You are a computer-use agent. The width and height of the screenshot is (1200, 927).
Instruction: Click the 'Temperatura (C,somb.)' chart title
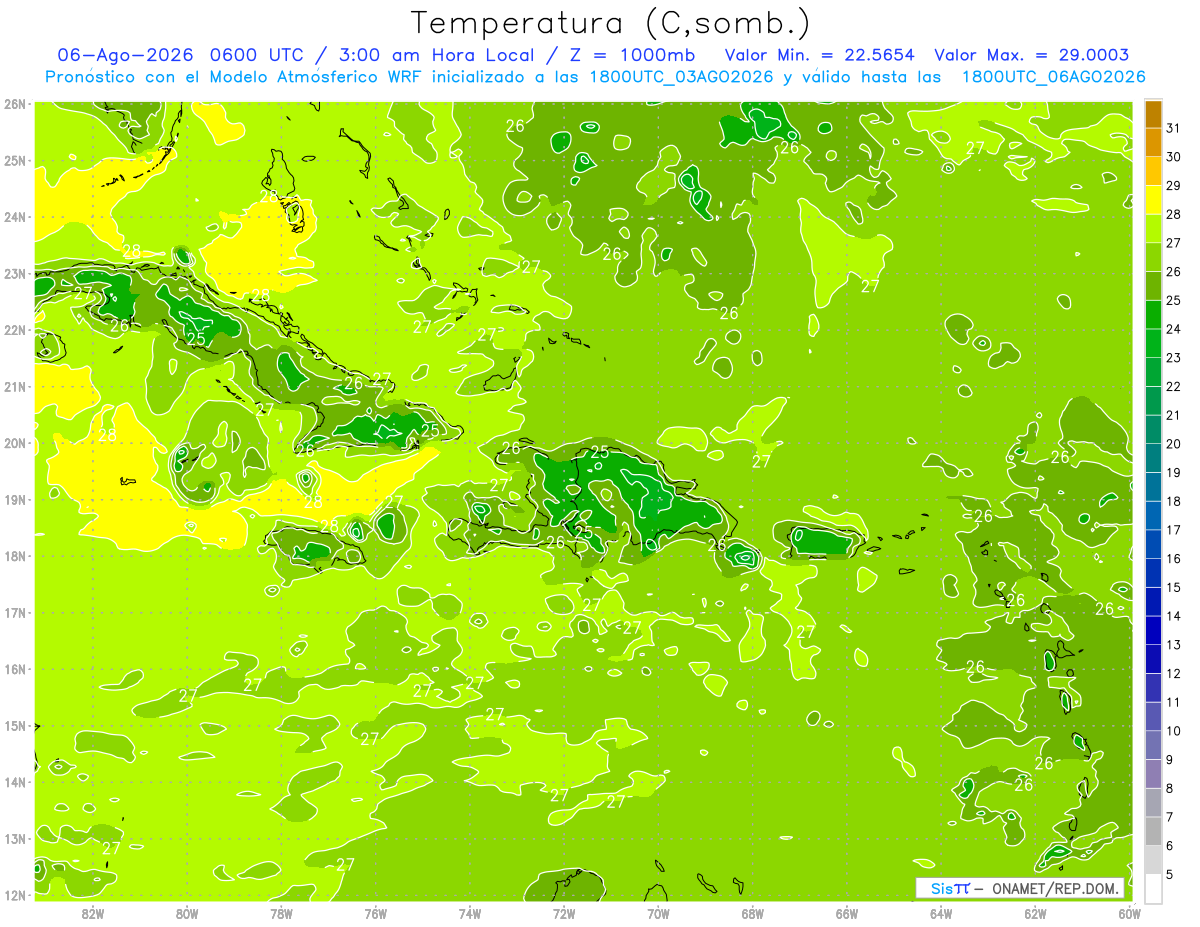[x=611, y=23]
